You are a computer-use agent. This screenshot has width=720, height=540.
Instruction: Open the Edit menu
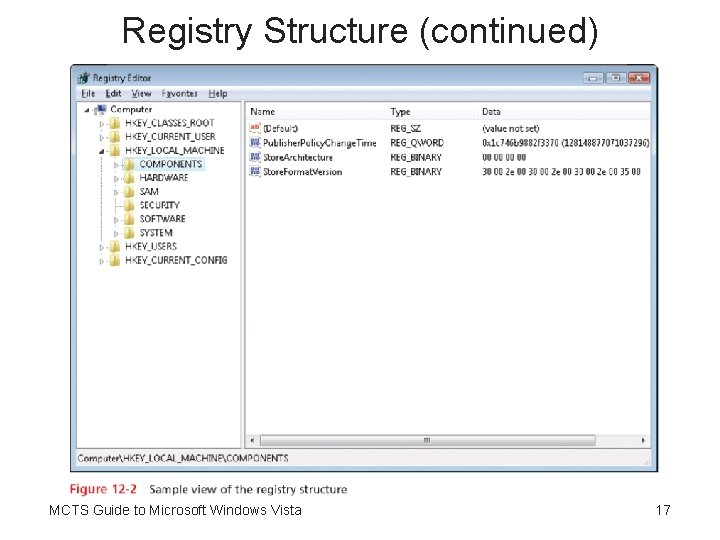pos(113,94)
